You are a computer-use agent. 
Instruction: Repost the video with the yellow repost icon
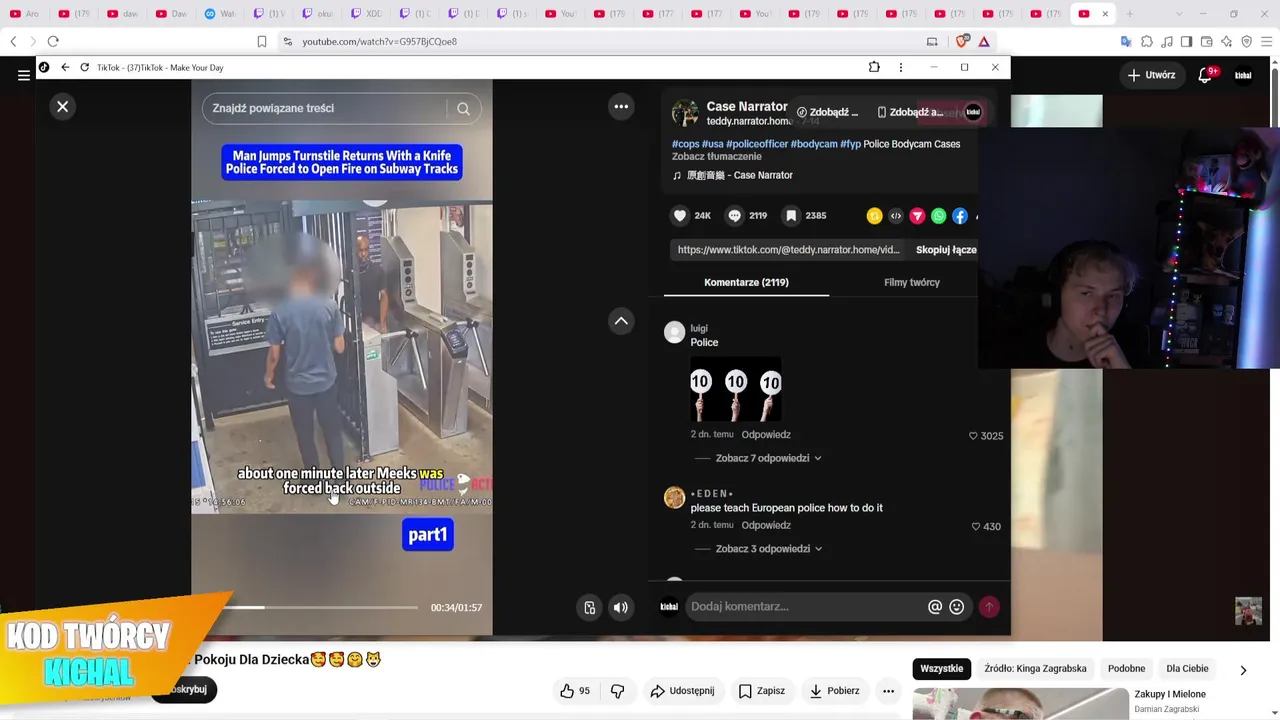tap(875, 216)
